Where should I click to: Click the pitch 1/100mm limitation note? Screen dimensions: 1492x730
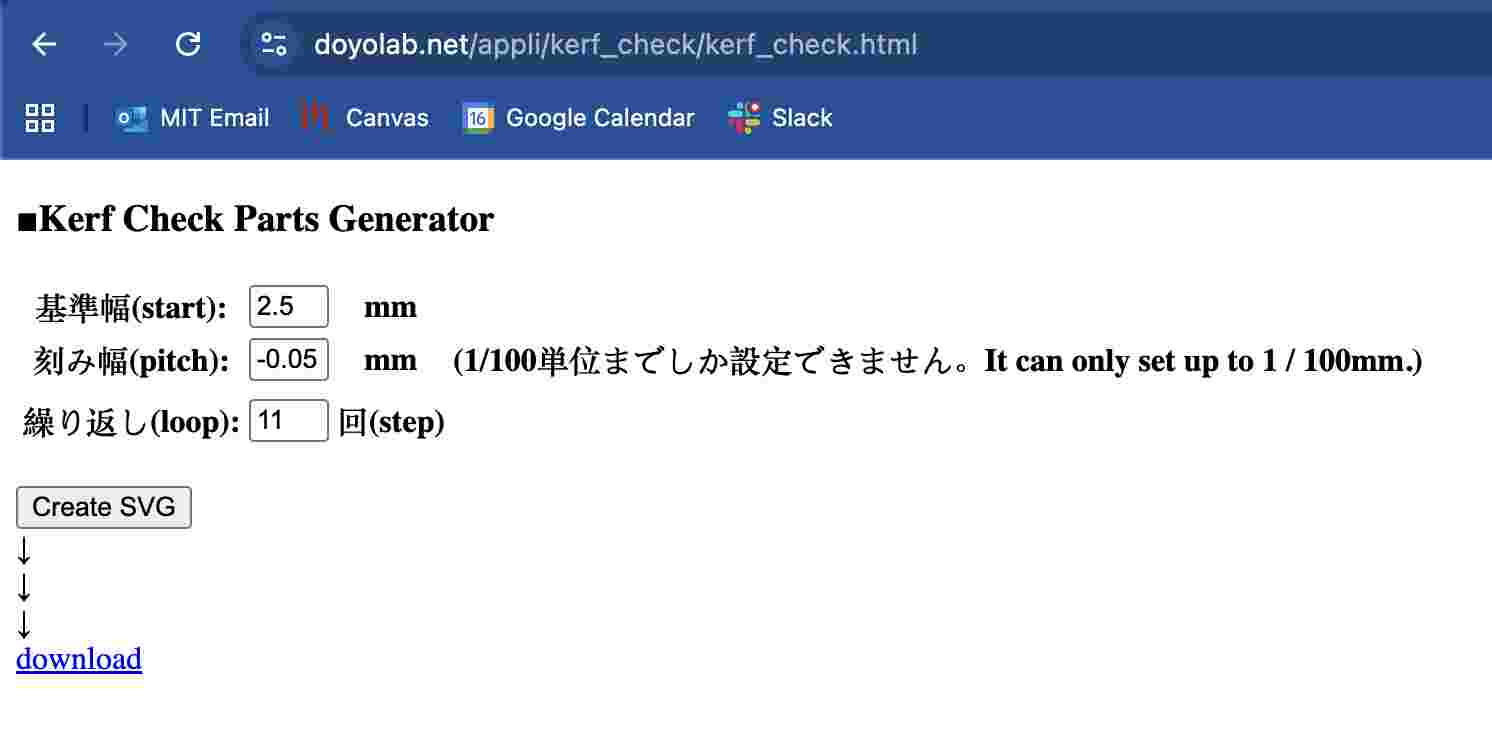[937, 361]
